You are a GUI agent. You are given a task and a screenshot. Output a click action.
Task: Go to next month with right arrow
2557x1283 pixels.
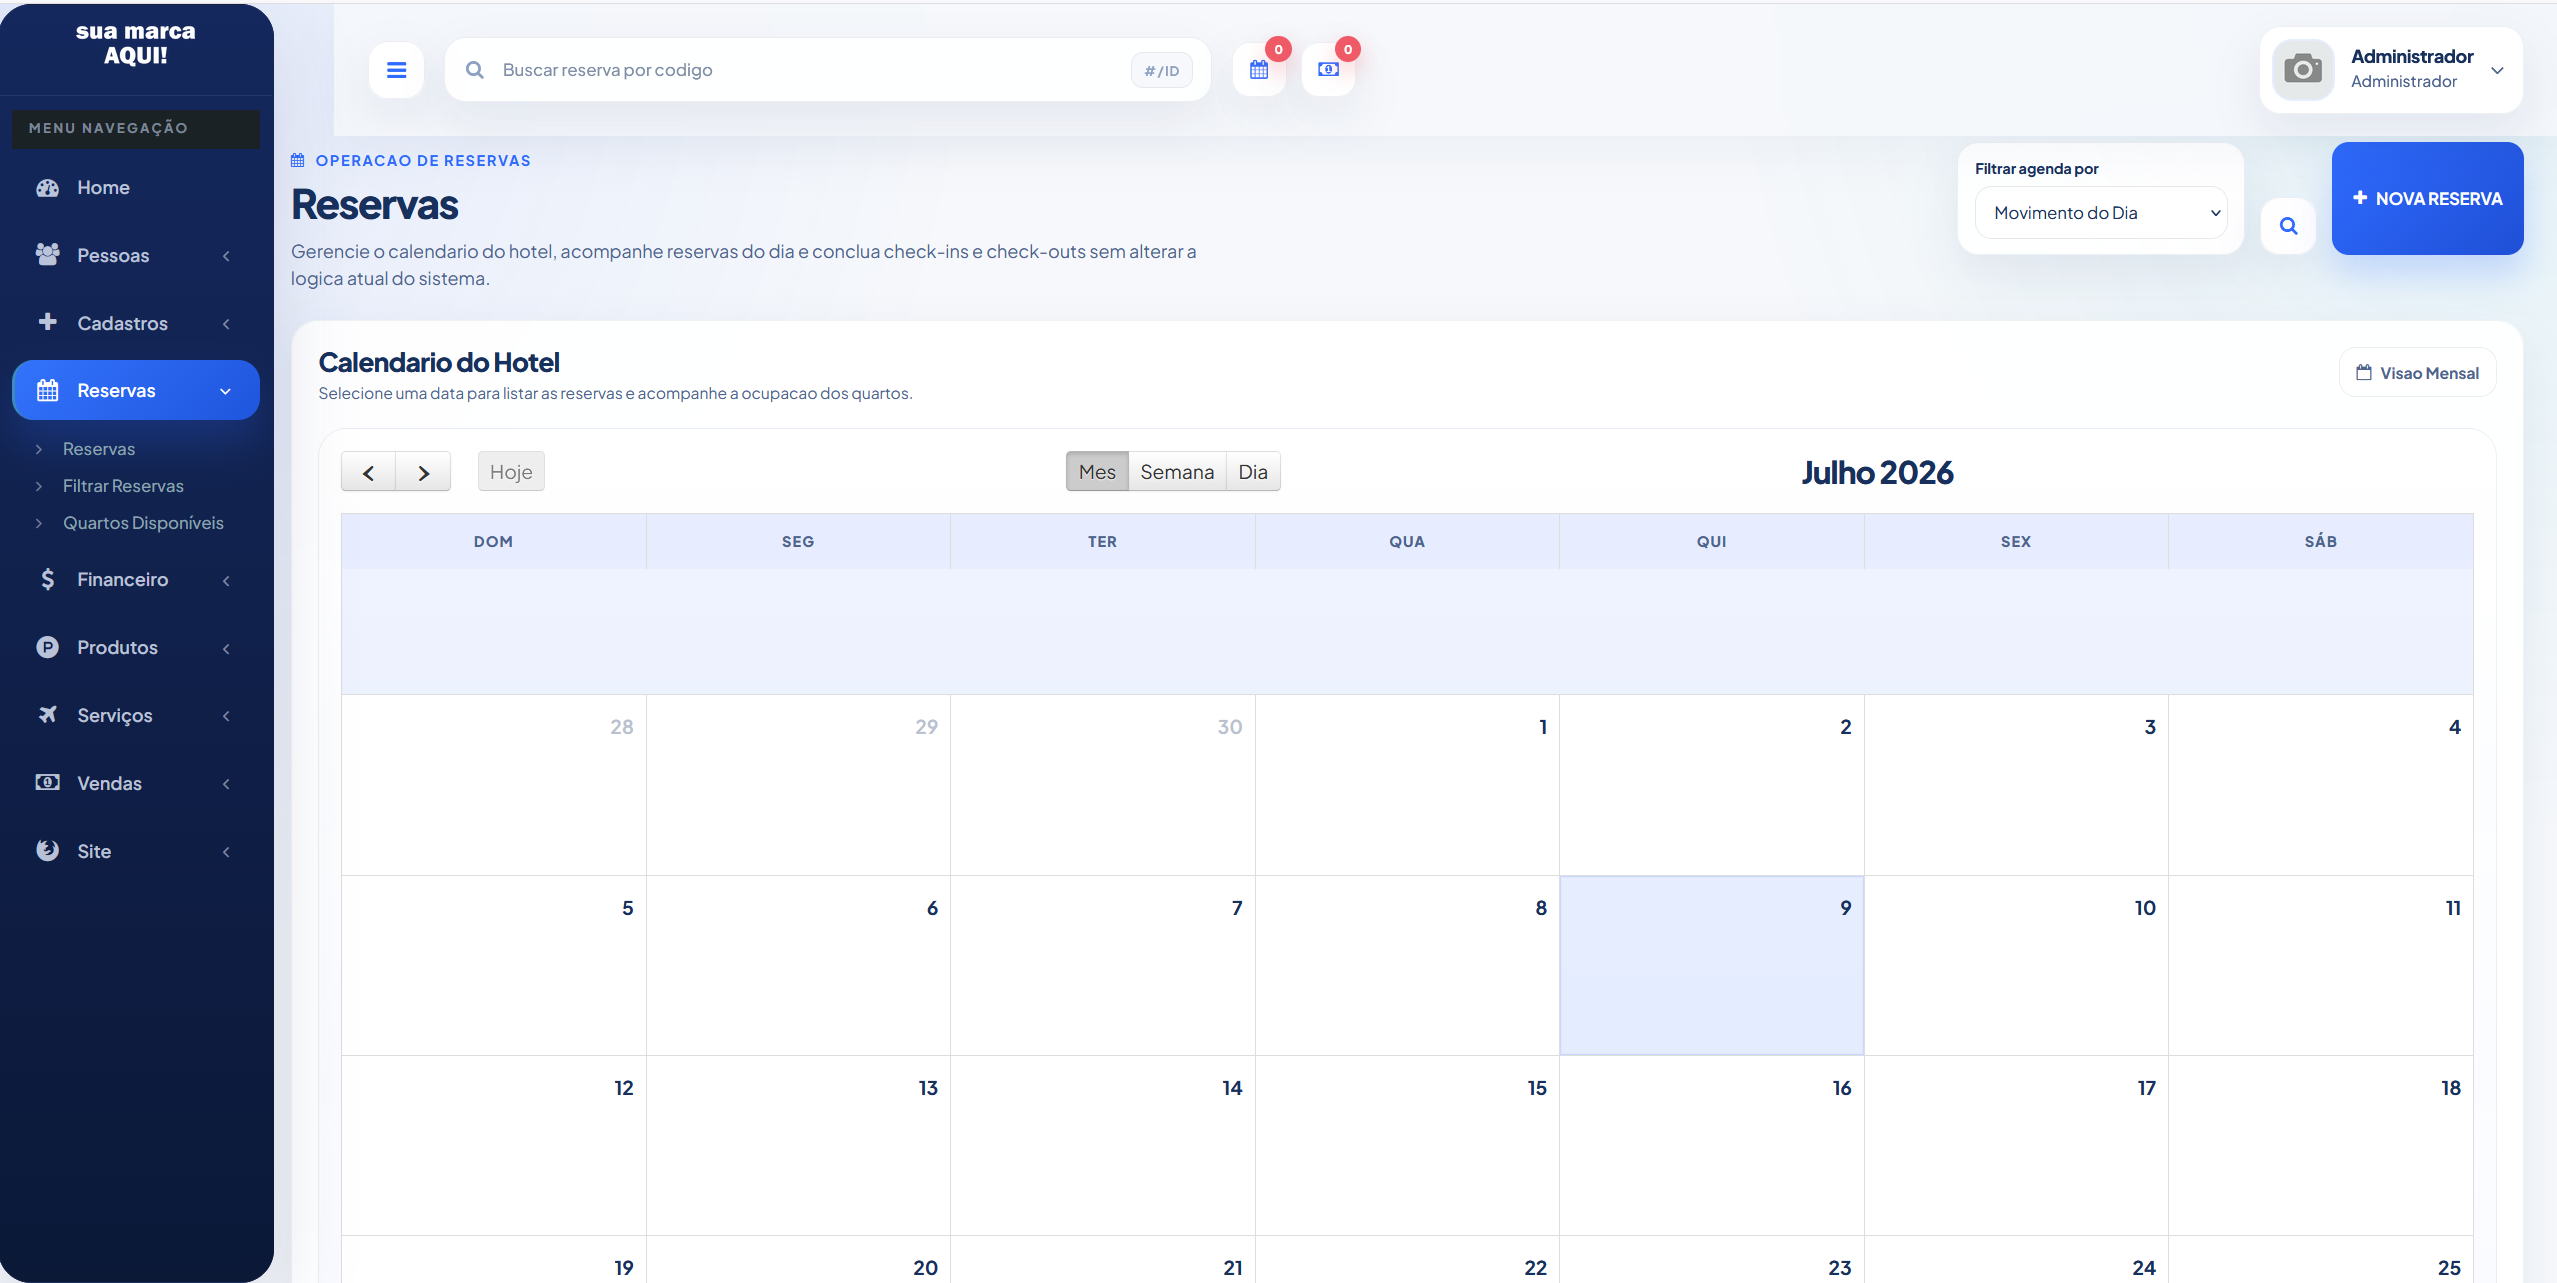coord(424,472)
